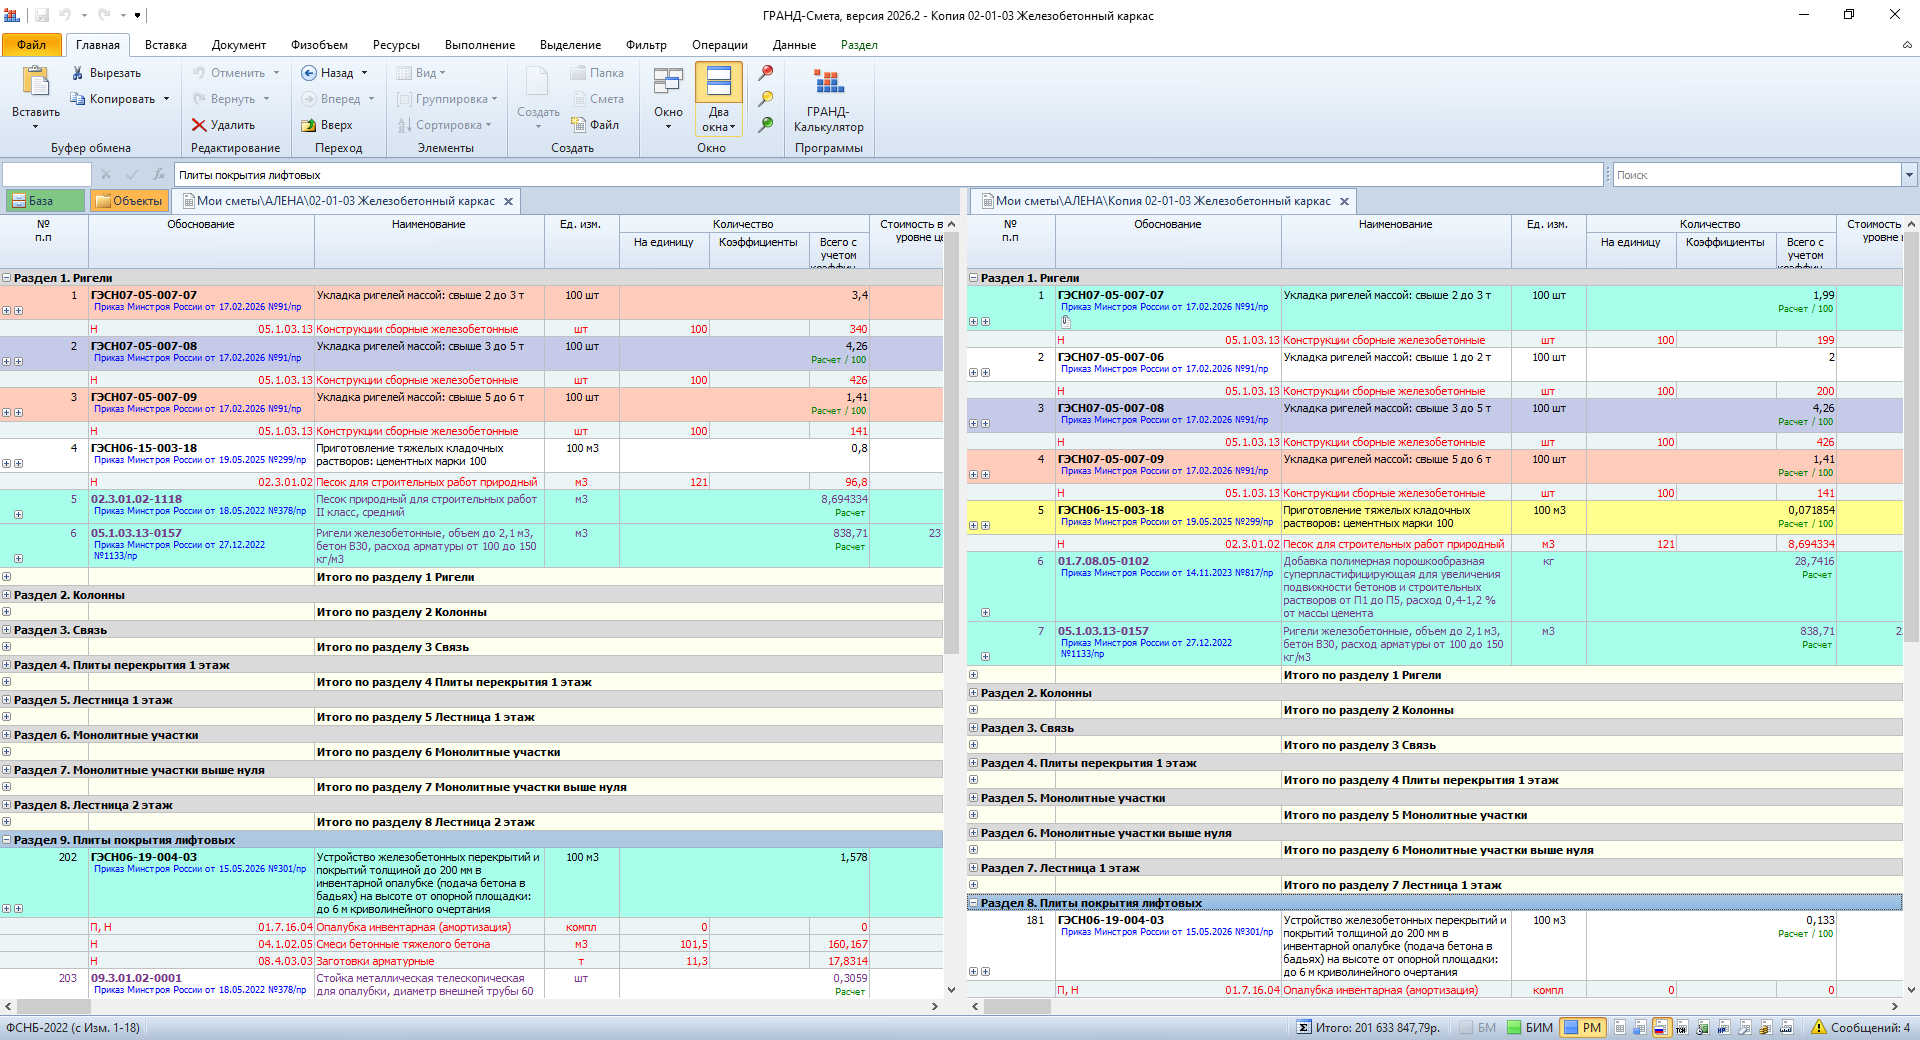Click the Копировать icon
This screenshot has height=1040, width=1920.
pos(78,99)
